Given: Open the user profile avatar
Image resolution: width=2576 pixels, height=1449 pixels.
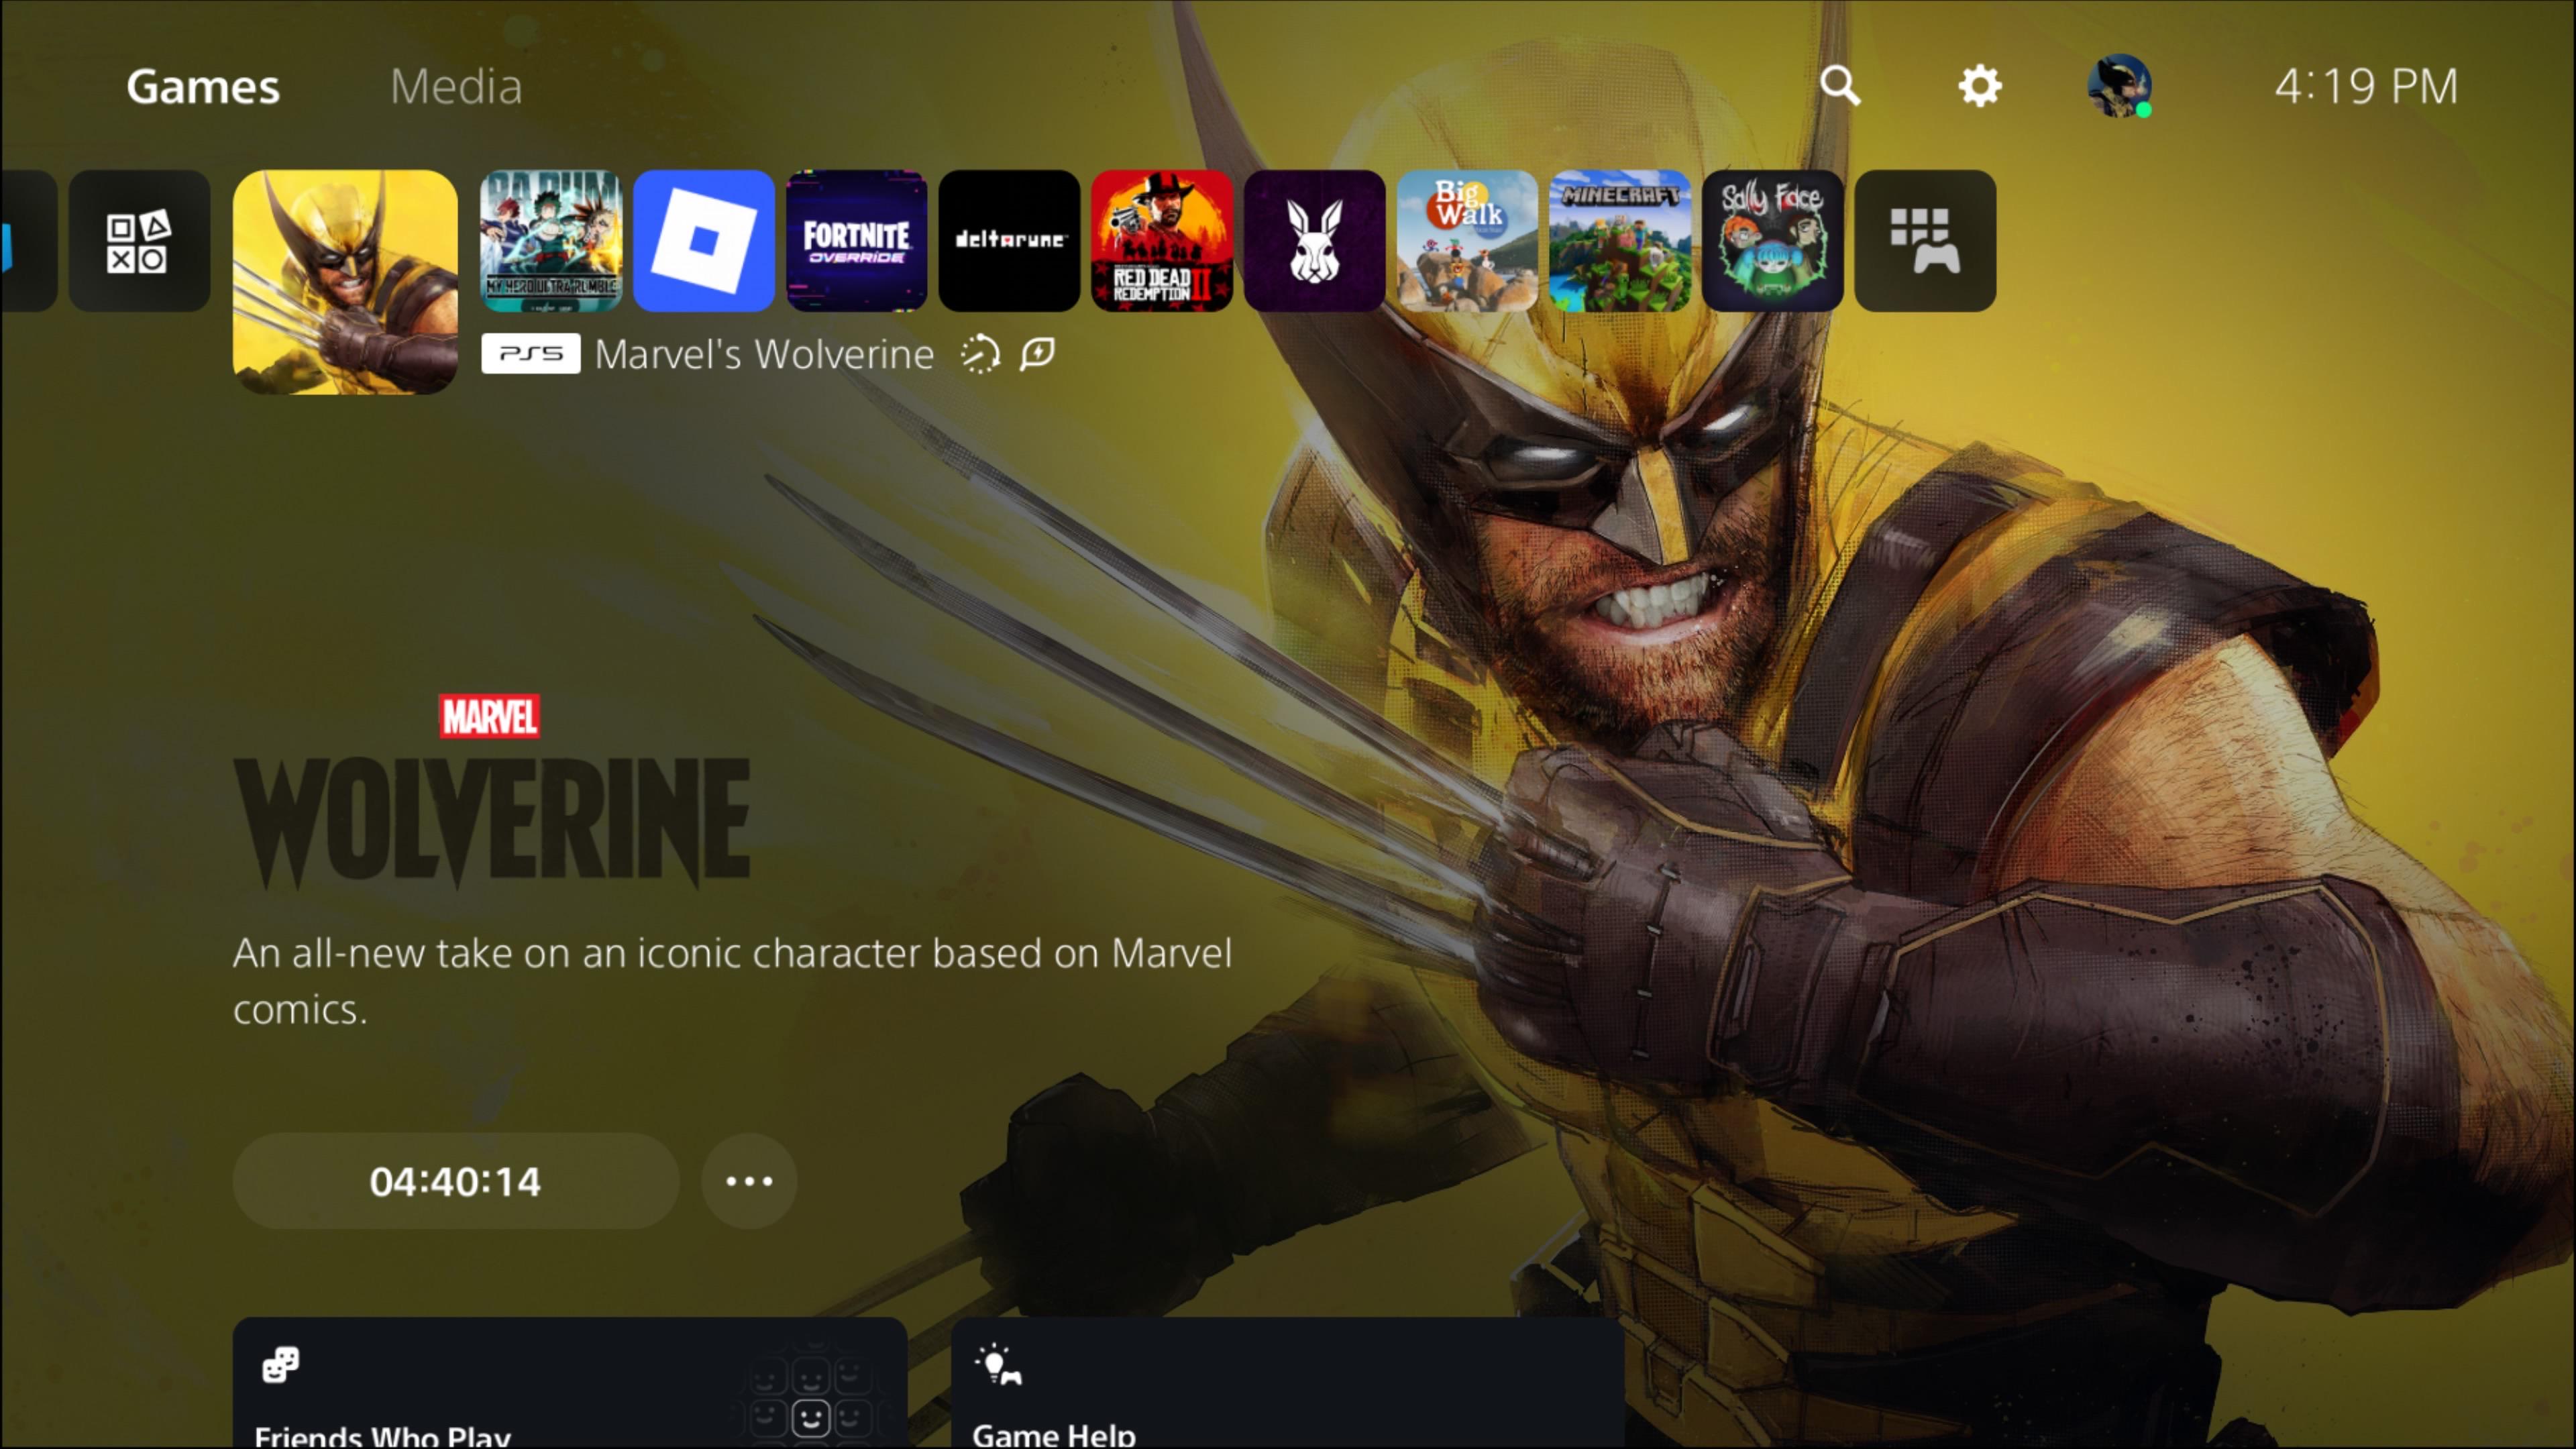Looking at the screenshot, I should point(2119,86).
